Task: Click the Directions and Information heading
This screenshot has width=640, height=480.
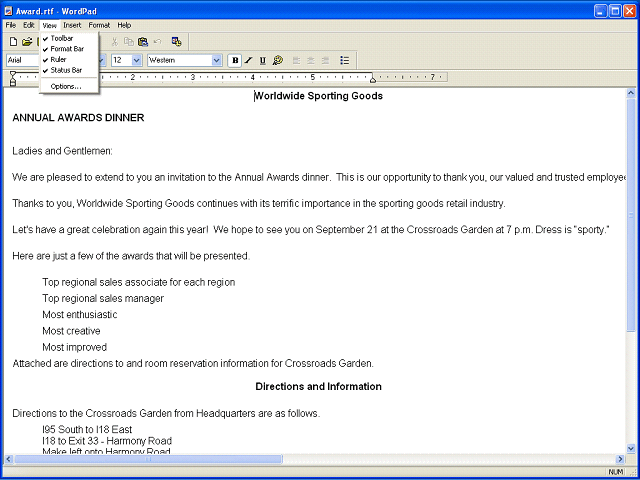Action: [x=318, y=387]
